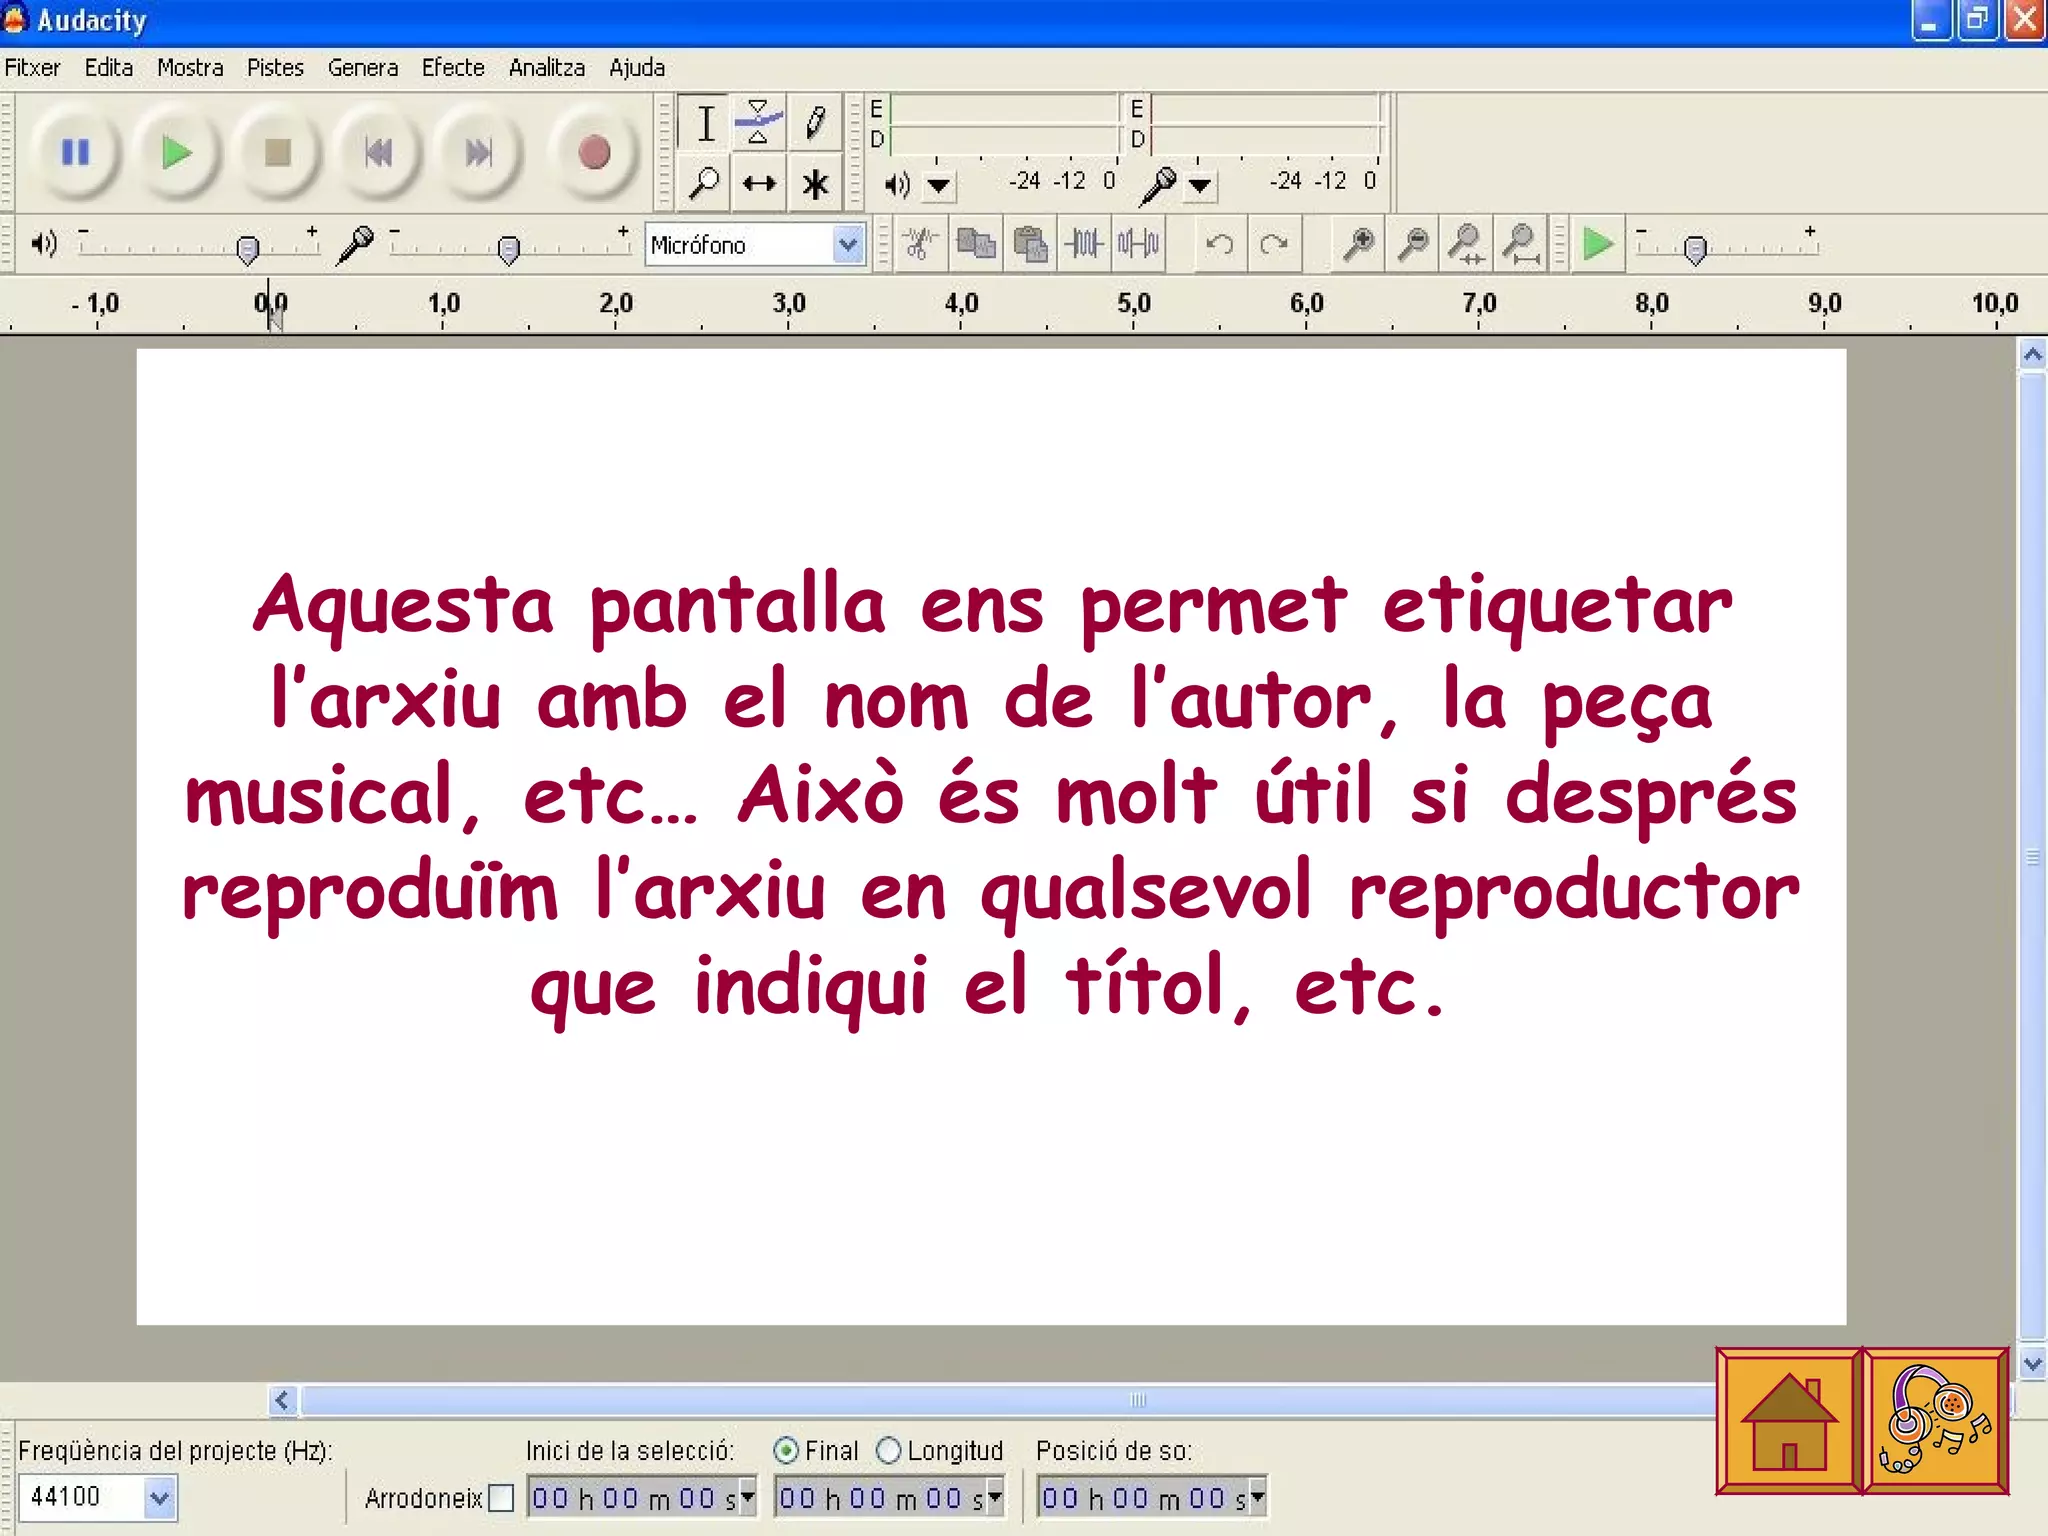Select the Envelope tool
This screenshot has height=1536, width=2048.
(759, 123)
